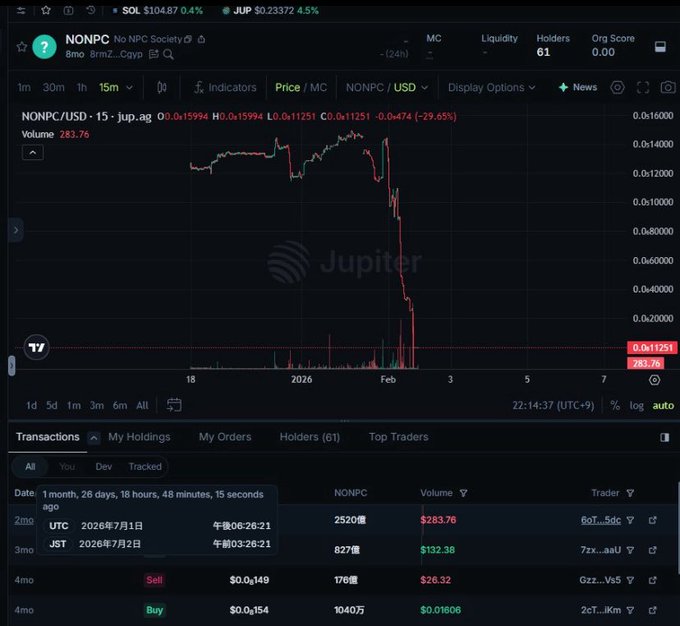The width and height of the screenshot is (680, 626).
Task: Set chart range to All
Action: (142, 406)
